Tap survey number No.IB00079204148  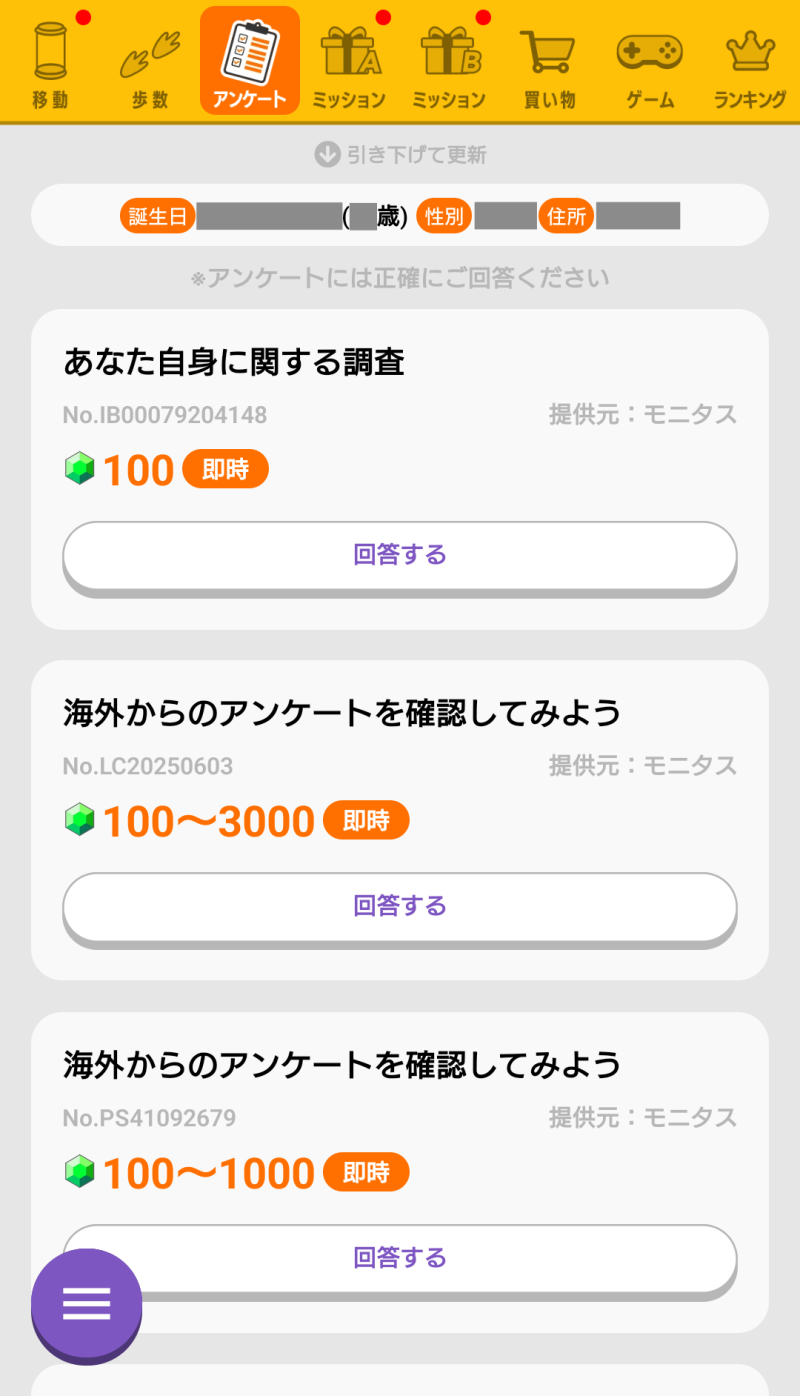pos(165,415)
